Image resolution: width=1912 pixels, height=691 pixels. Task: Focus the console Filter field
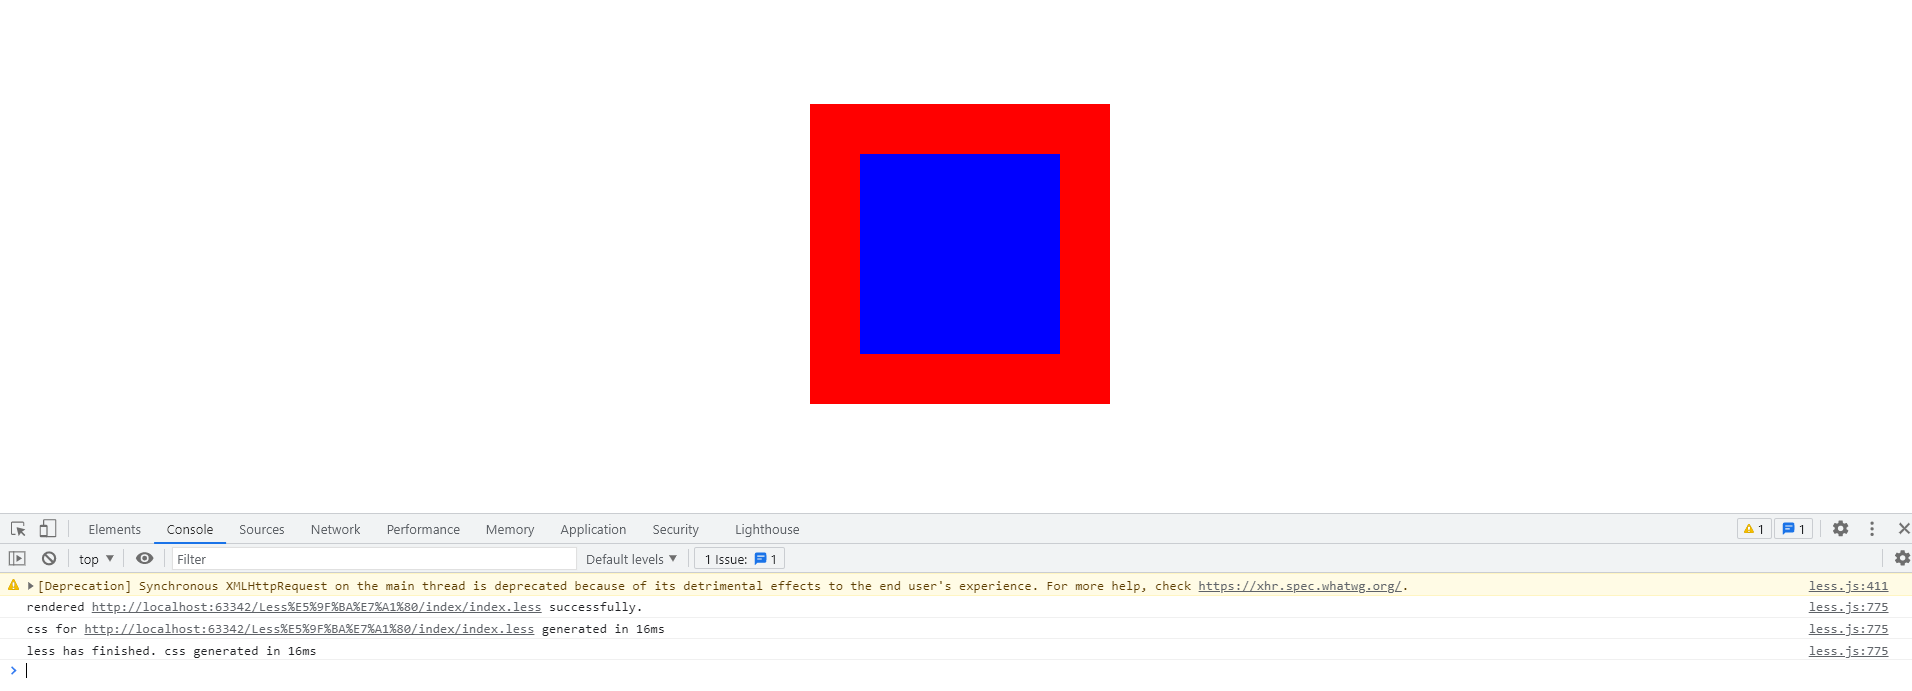click(x=374, y=559)
